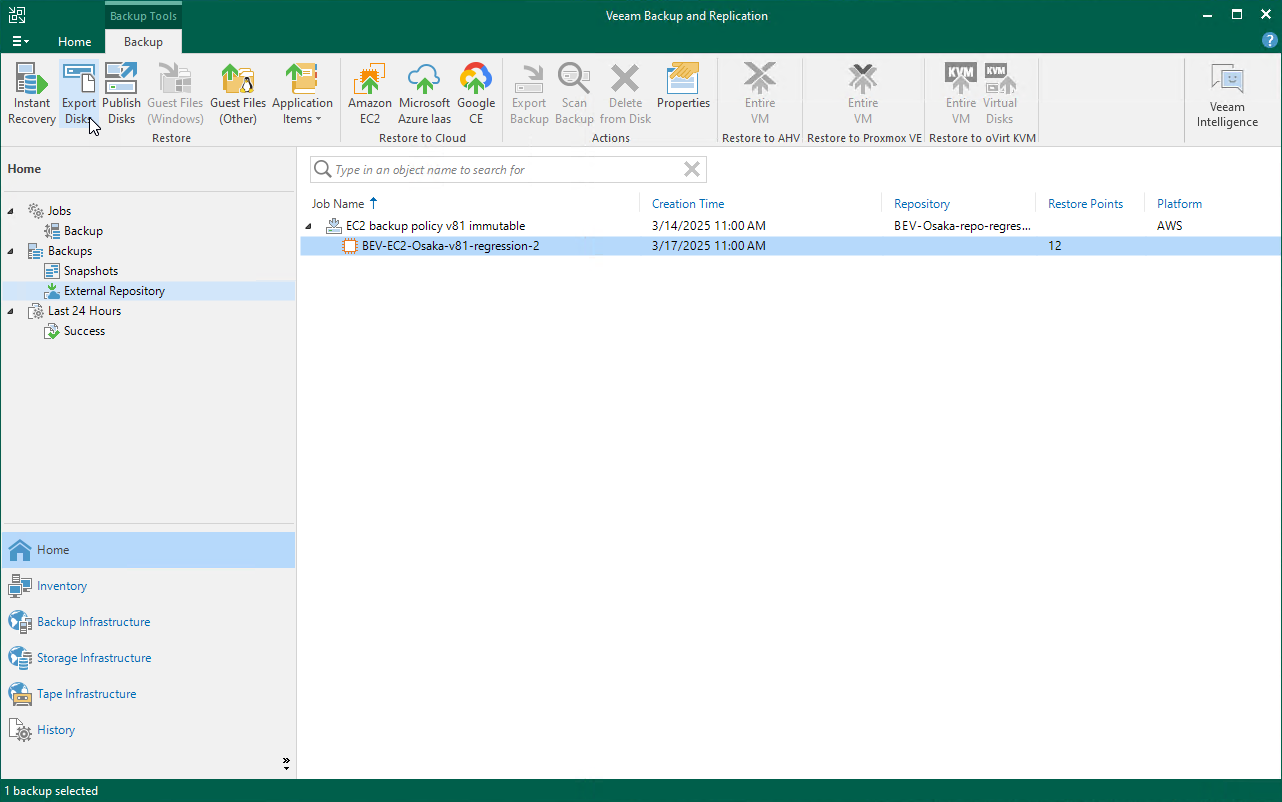Screen dimensions: 1282x802
Task: Click the search field for object name
Action: [508, 170]
